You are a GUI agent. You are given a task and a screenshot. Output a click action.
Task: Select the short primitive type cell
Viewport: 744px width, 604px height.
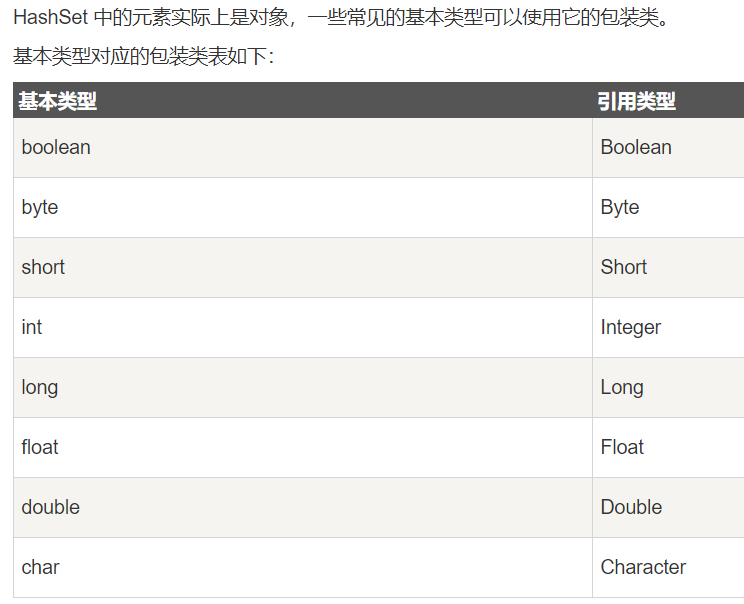[303, 268]
